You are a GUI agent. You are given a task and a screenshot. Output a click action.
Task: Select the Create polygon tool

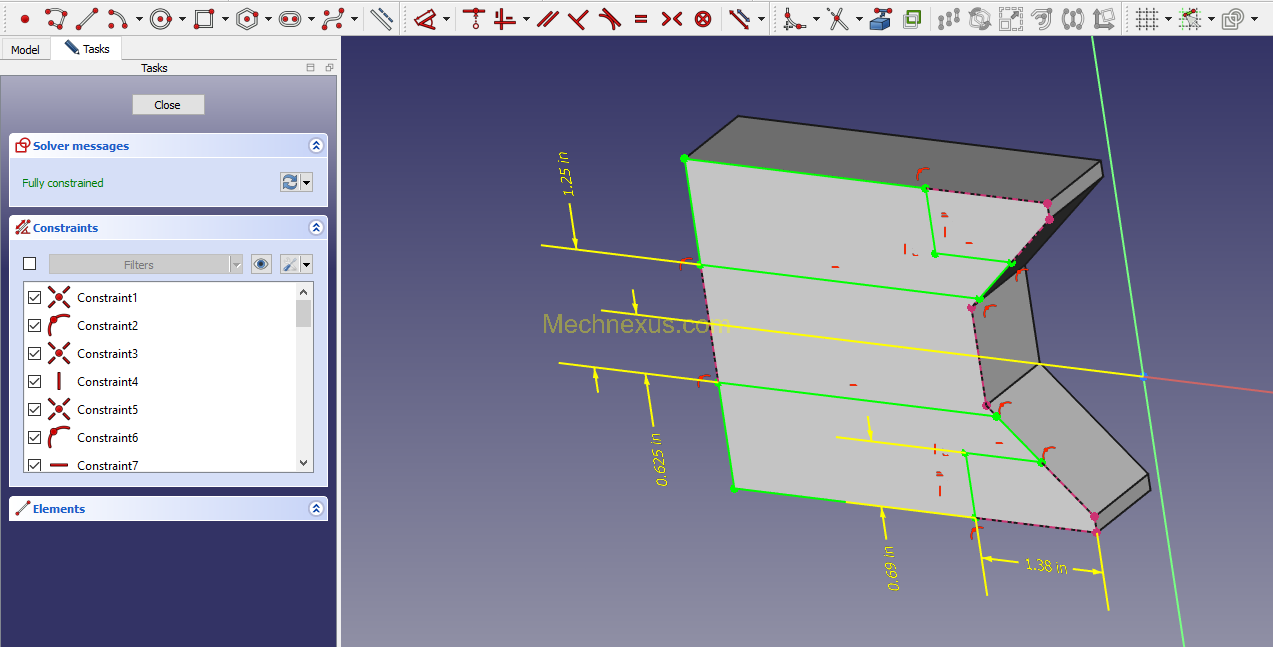pyautogui.click(x=247, y=18)
